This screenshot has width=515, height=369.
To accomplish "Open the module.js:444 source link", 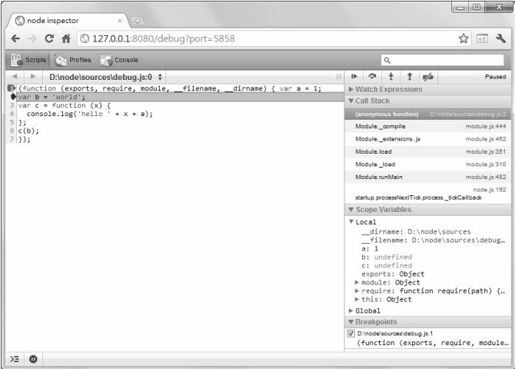I will click(x=486, y=126).
